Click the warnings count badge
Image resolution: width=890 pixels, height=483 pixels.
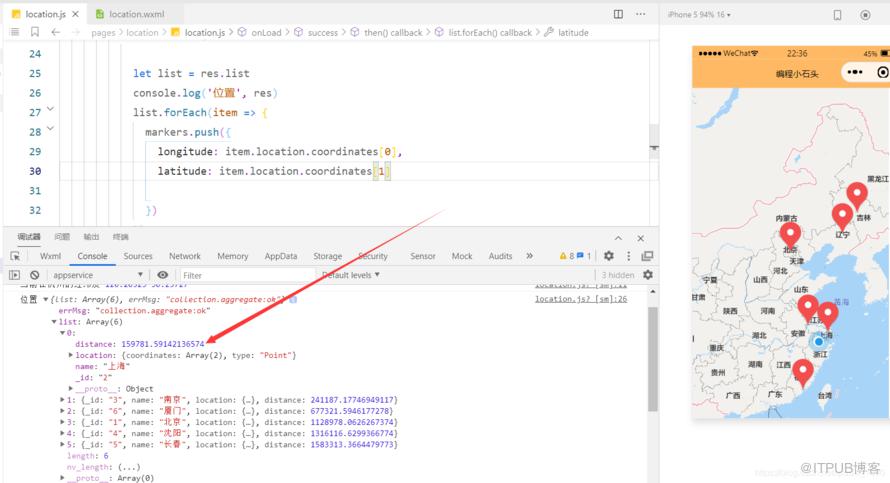[x=567, y=256]
